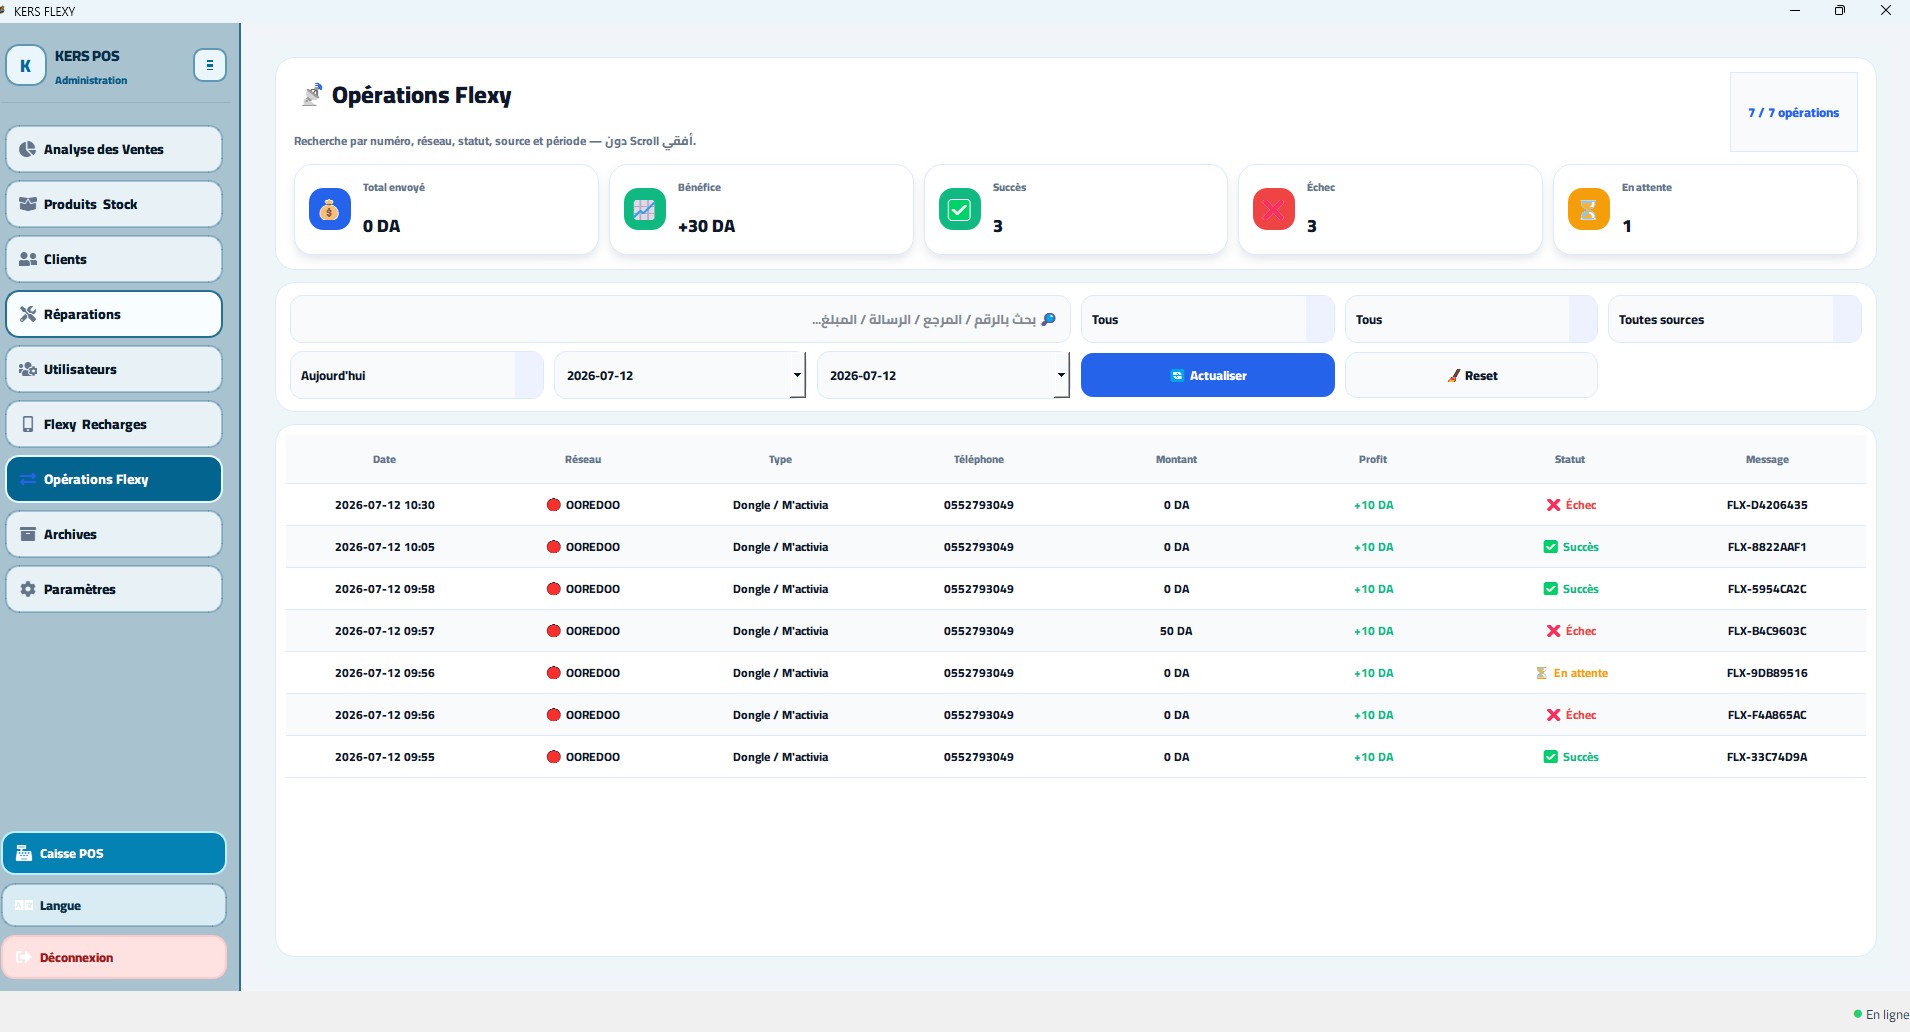Click the K logo avatar icon

pos(26,66)
